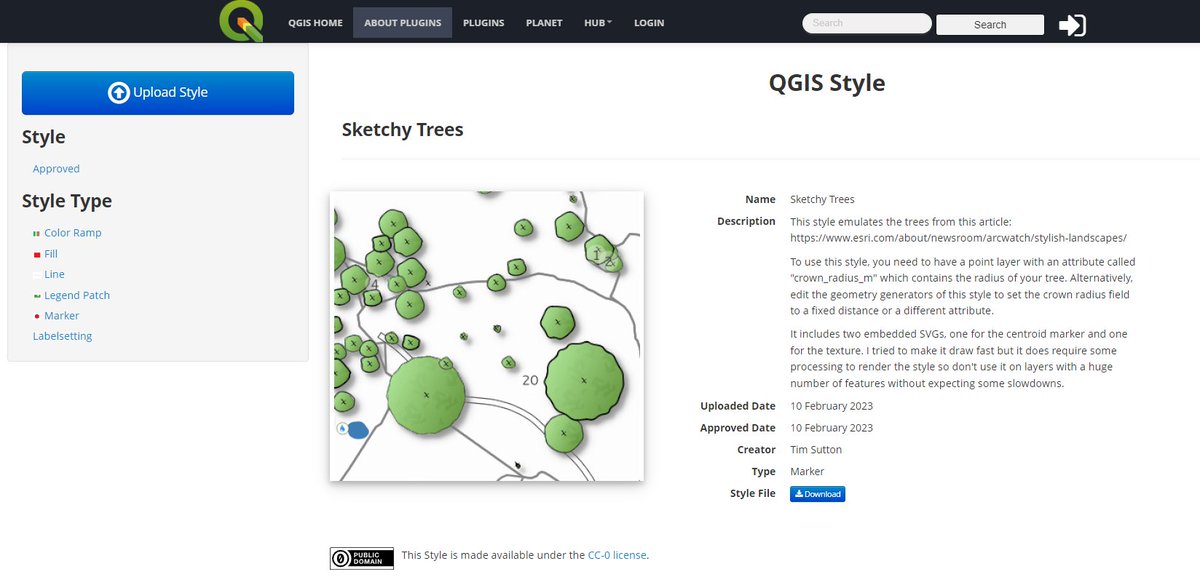
Task: Click the QGIS logo icon
Action: pos(241,22)
